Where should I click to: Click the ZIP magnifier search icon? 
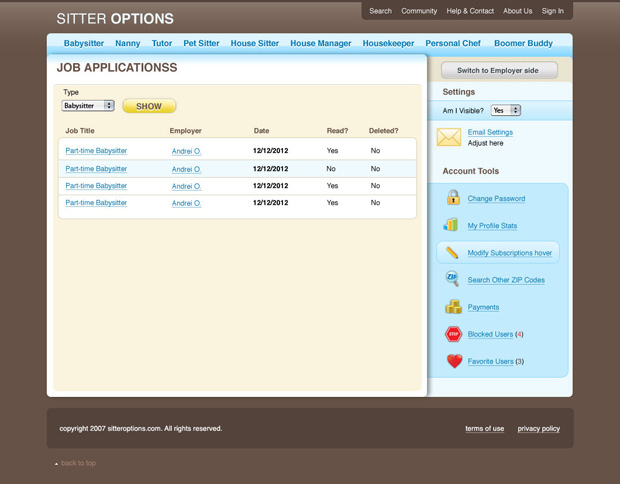point(452,280)
